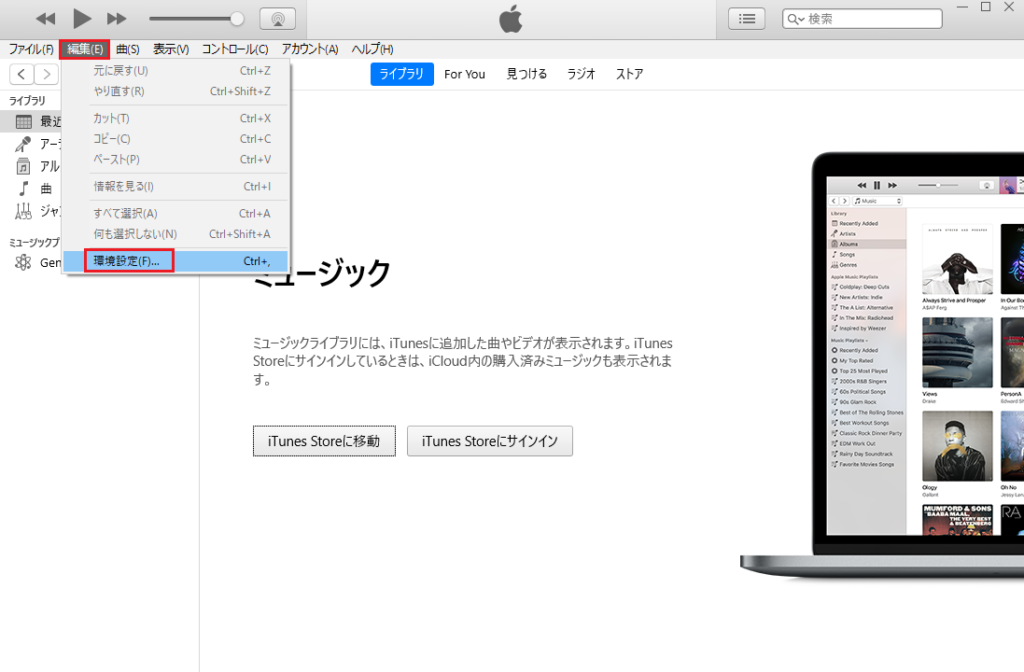Viewport: 1024px width, 672px height.
Task: Switch to the 見つける tab
Action: [x=526, y=74]
